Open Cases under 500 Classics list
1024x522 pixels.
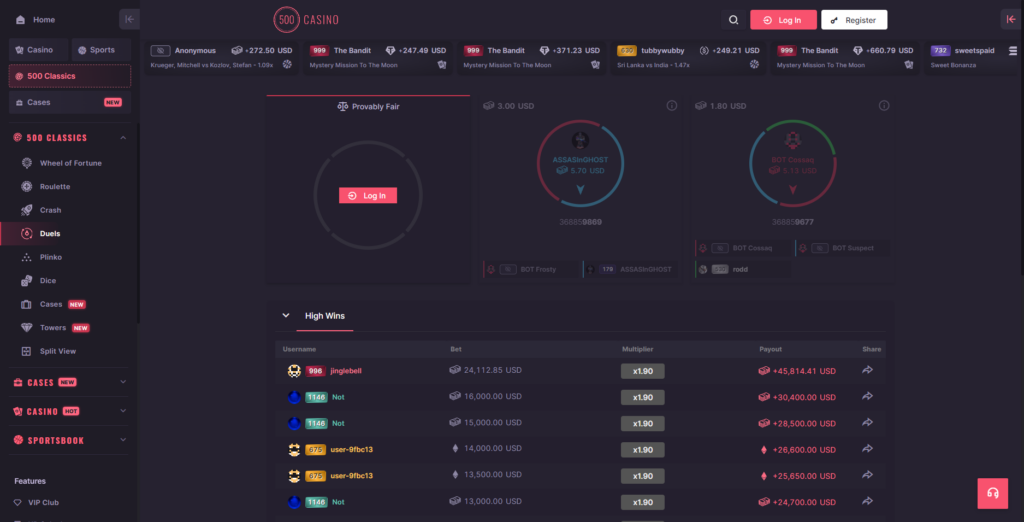[51, 304]
